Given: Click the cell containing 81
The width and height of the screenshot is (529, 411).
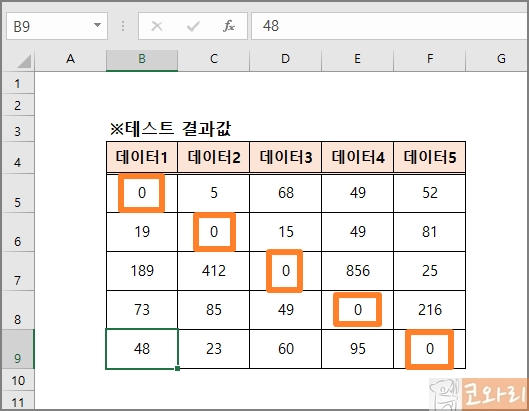Looking at the screenshot, I should pyautogui.click(x=429, y=232).
